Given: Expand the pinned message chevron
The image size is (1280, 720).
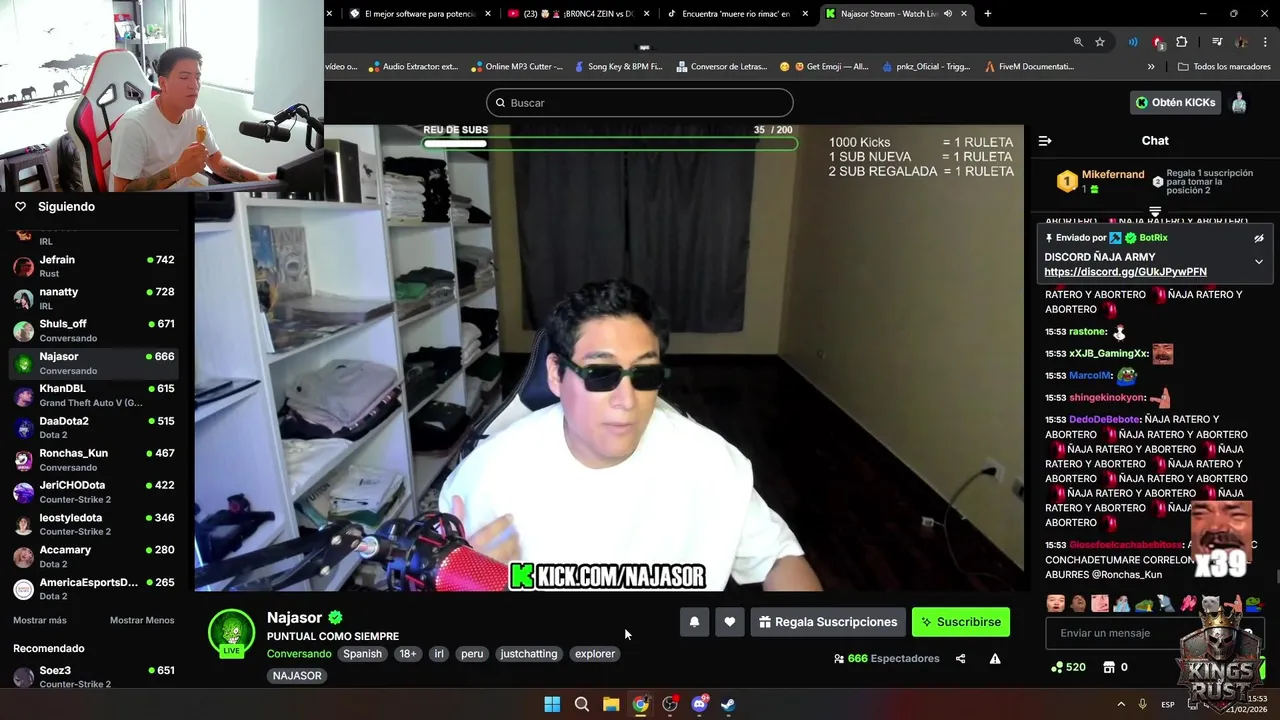Looking at the screenshot, I should click(x=1259, y=262).
